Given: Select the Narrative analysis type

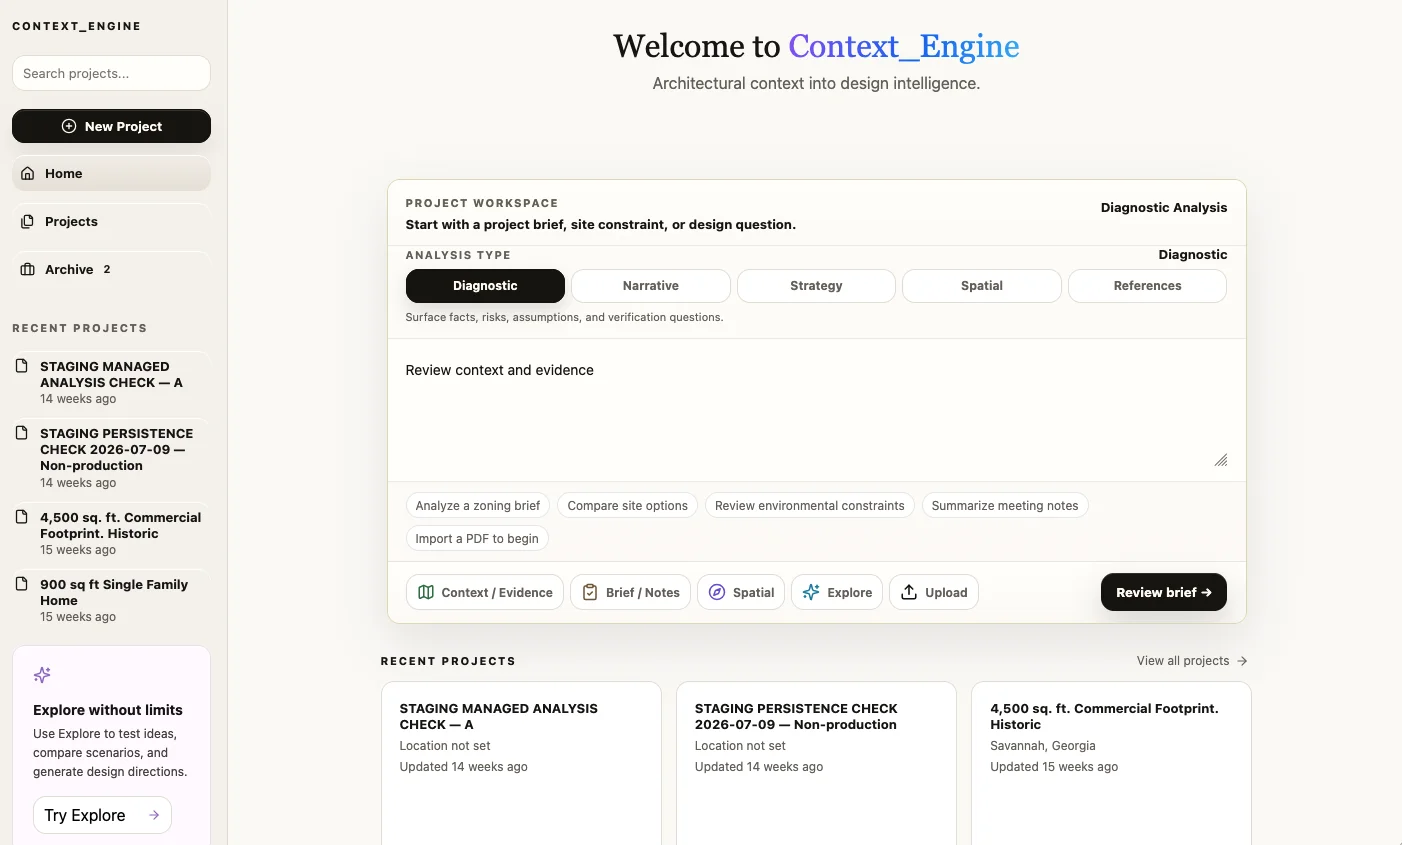Looking at the screenshot, I should pos(651,286).
